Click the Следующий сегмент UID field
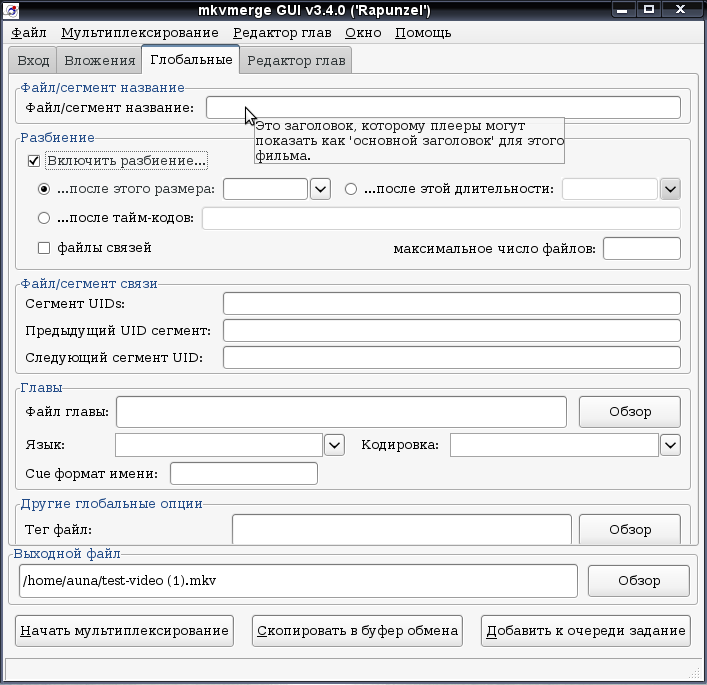 452,358
